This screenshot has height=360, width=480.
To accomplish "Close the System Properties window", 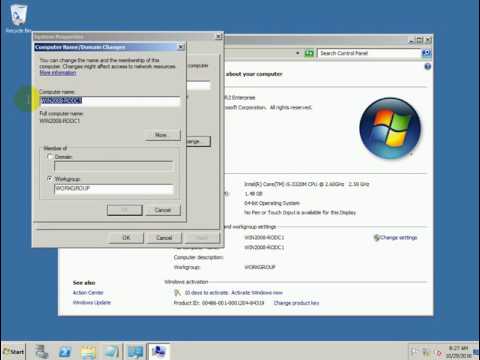I will coord(218,36).
